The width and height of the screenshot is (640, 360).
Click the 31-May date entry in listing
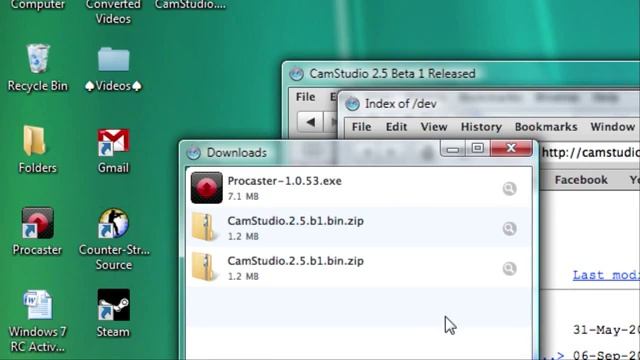[606, 330]
